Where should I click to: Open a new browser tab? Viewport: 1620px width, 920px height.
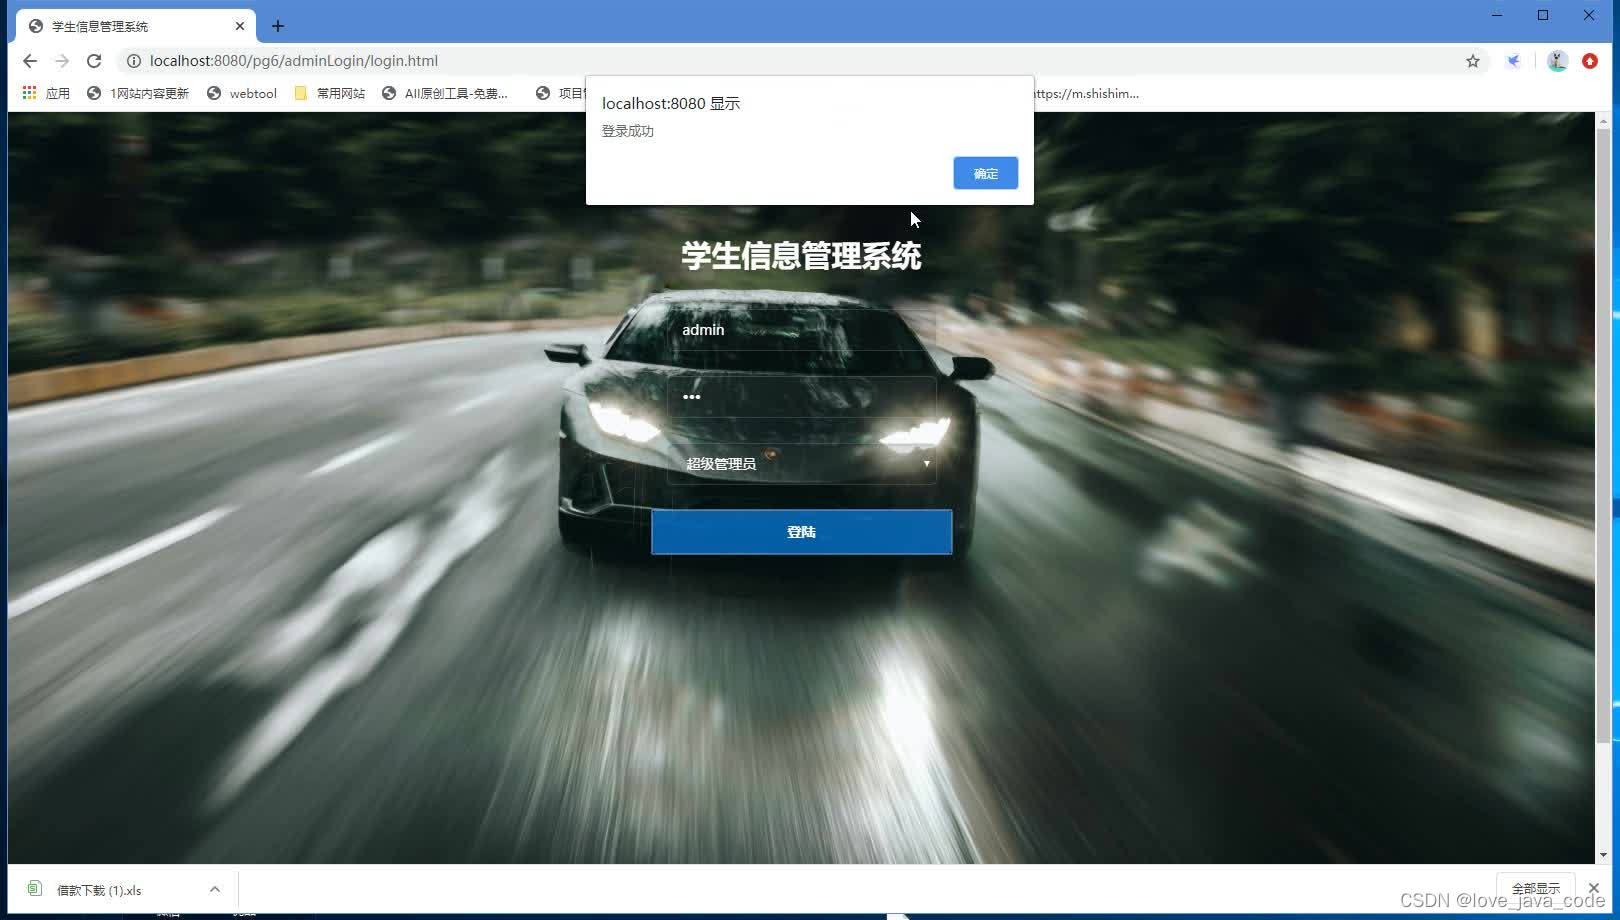coord(278,25)
